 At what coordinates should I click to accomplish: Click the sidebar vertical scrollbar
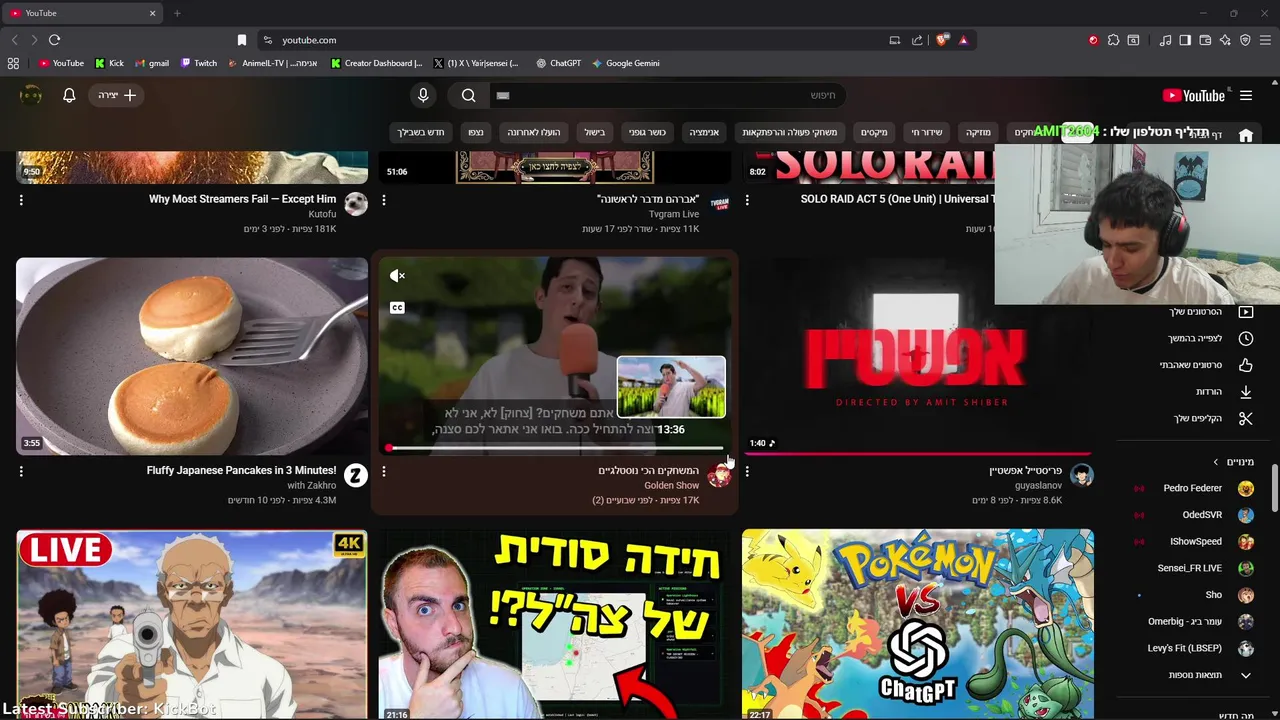click(x=1275, y=488)
